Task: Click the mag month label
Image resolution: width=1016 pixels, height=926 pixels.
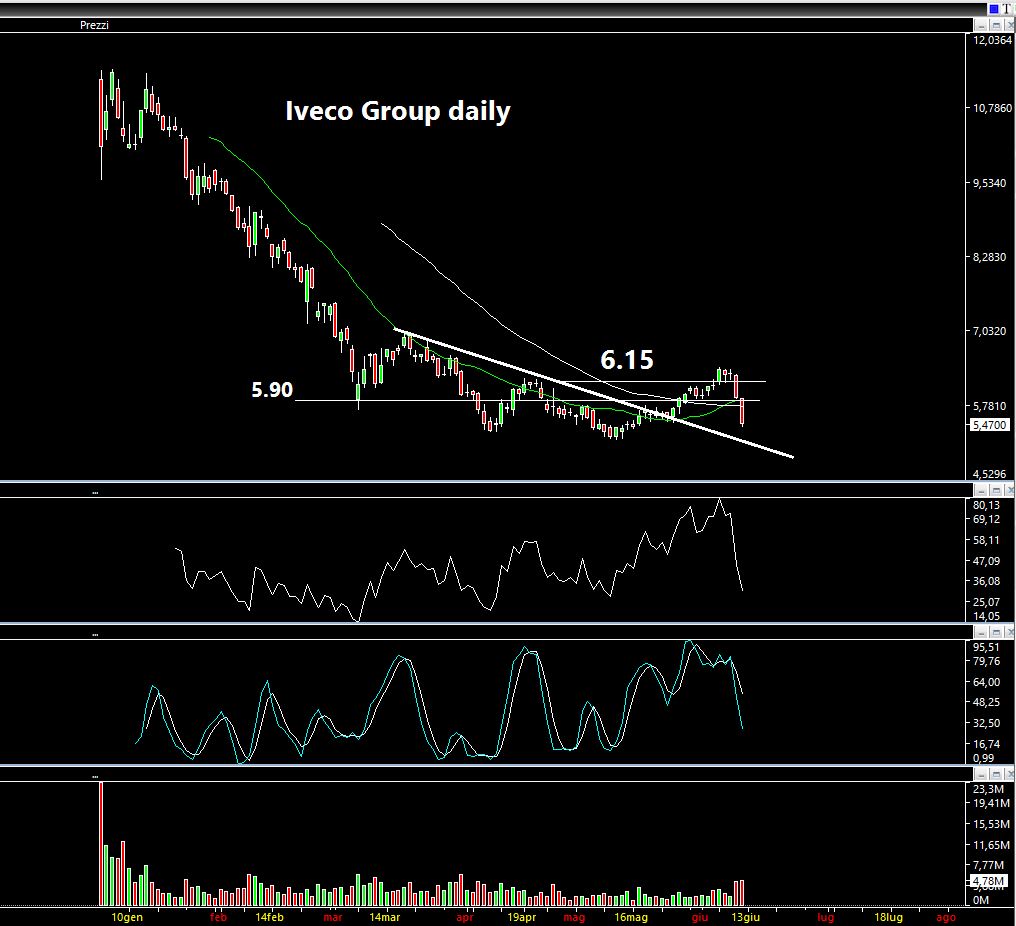Action: [x=574, y=917]
